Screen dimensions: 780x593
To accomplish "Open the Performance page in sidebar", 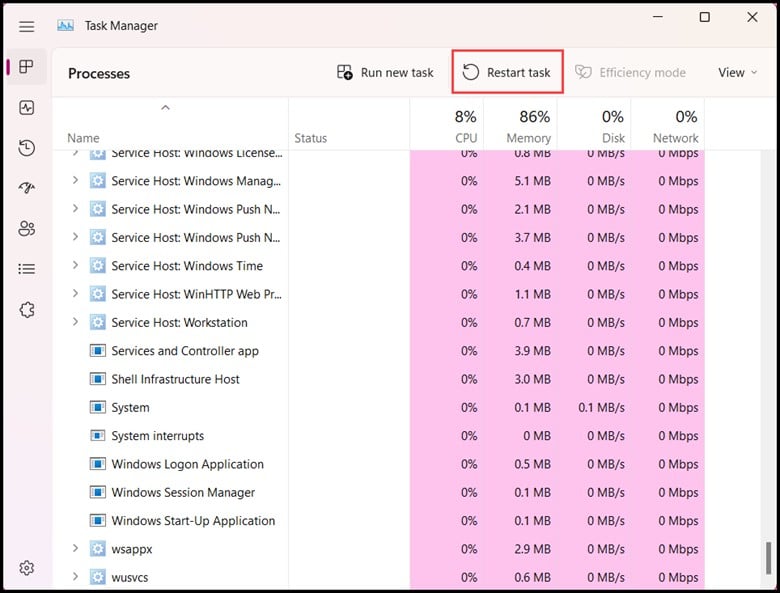I will point(26,107).
